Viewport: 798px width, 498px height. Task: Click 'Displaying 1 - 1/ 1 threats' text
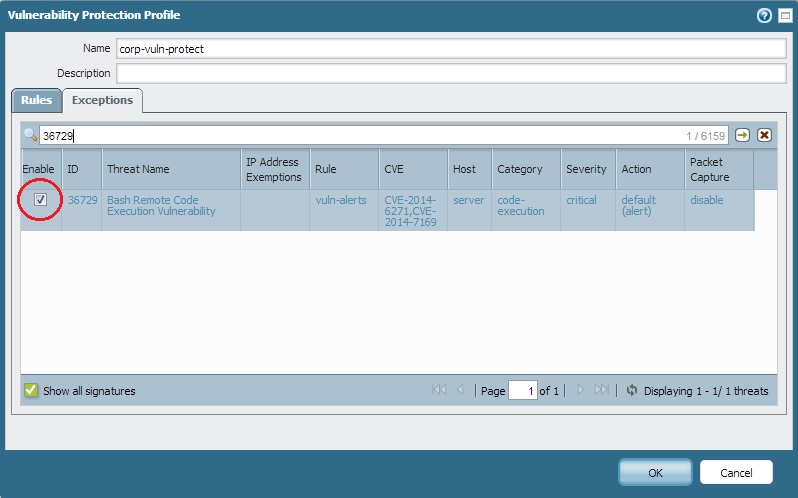[706, 391]
